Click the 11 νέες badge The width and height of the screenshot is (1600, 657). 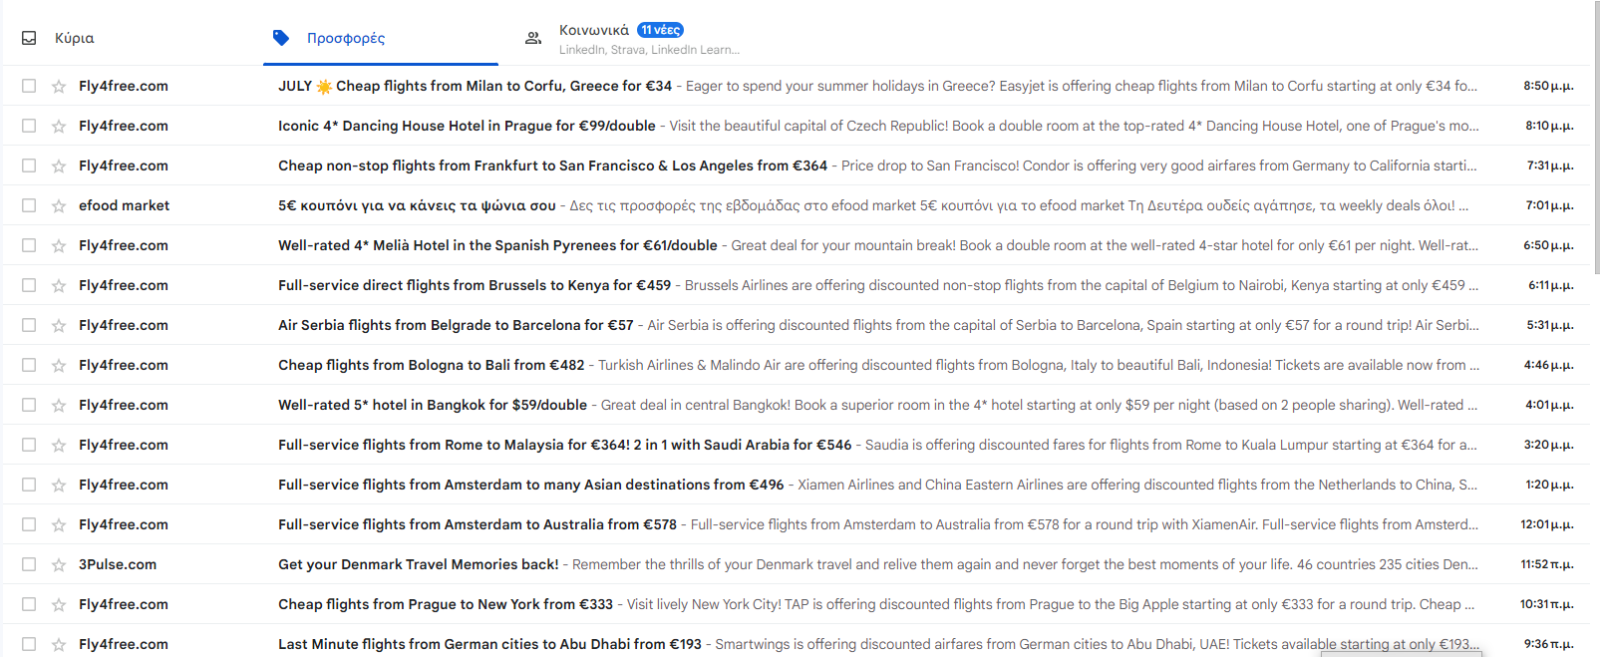click(661, 30)
